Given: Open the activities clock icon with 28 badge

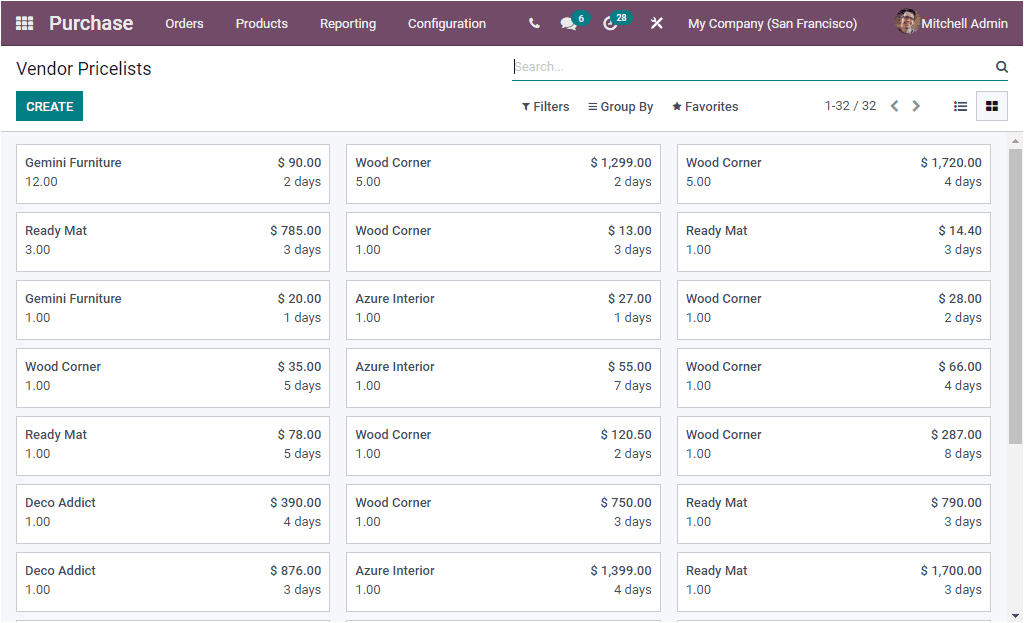Looking at the screenshot, I should (608, 22).
